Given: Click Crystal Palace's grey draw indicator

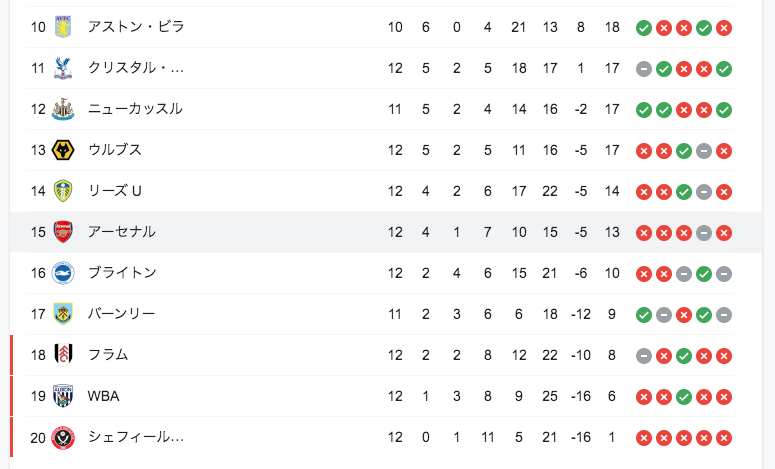Looking at the screenshot, I should [x=644, y=69].
